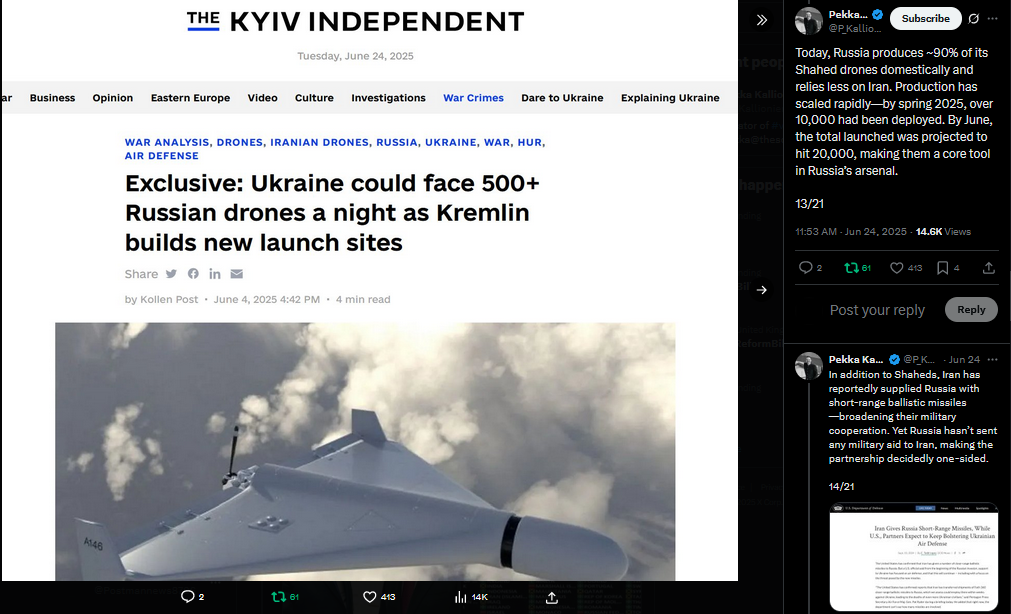Open Dare to Ukraine nav item
This screenshot has height=614, width=1011.
[x=562, y=98]
